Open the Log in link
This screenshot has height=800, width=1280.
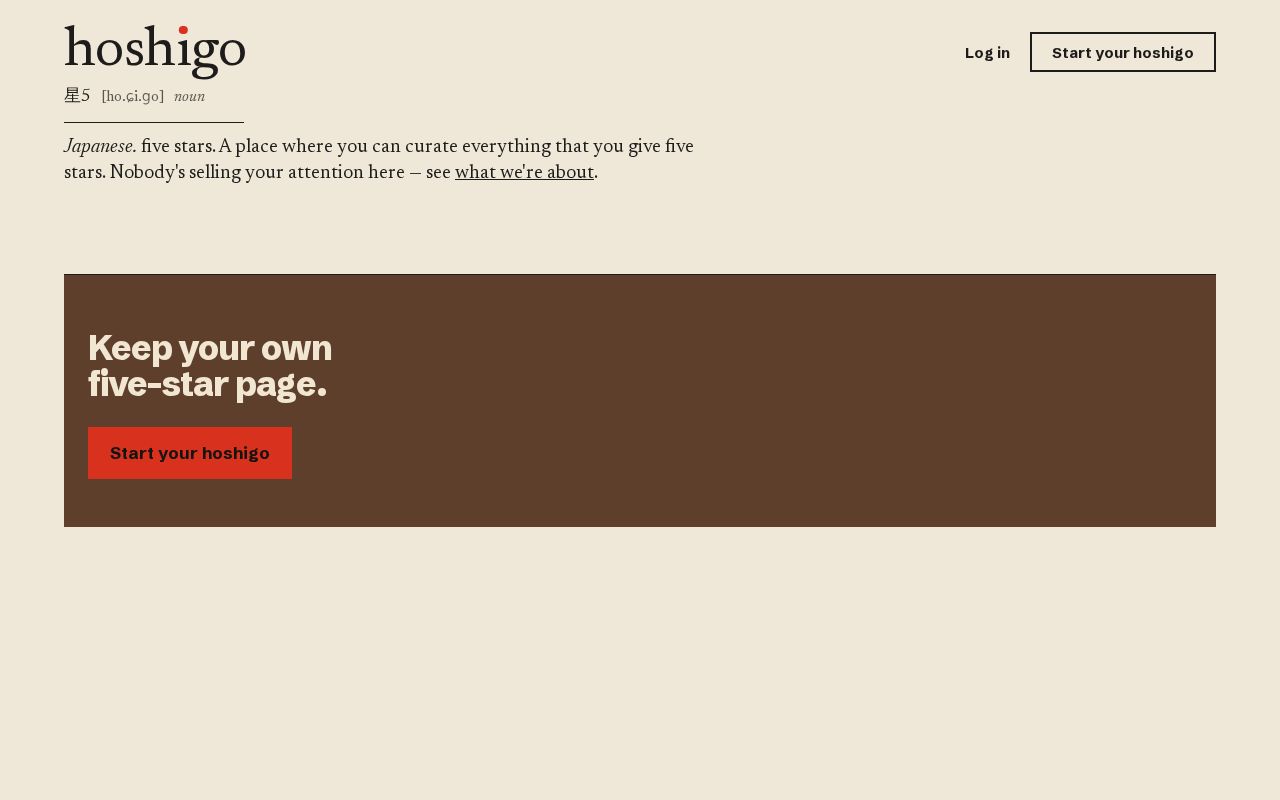click(987, 53)
